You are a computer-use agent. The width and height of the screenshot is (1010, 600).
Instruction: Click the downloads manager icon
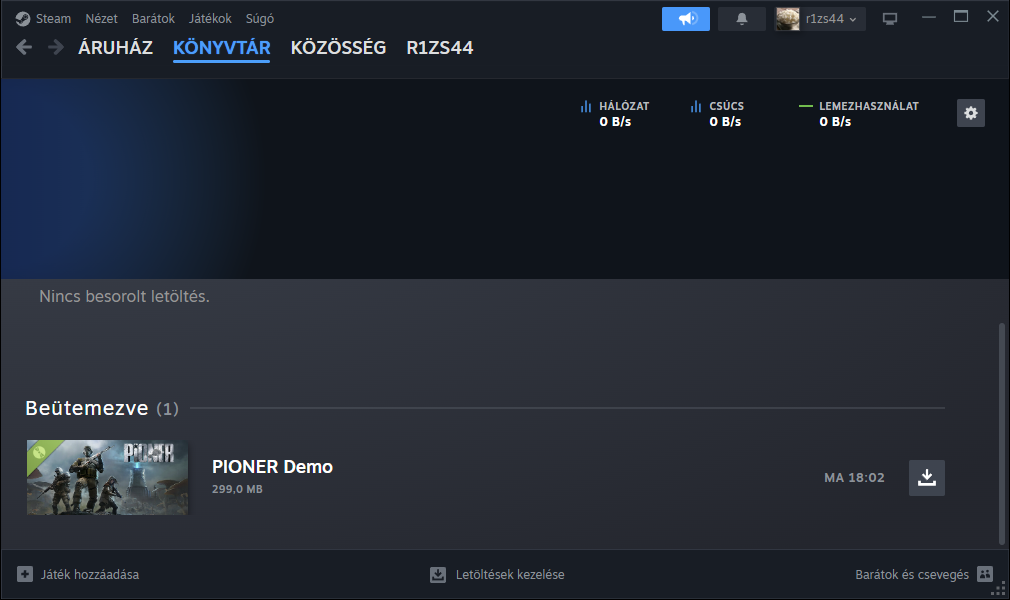(x=438, y=574)
